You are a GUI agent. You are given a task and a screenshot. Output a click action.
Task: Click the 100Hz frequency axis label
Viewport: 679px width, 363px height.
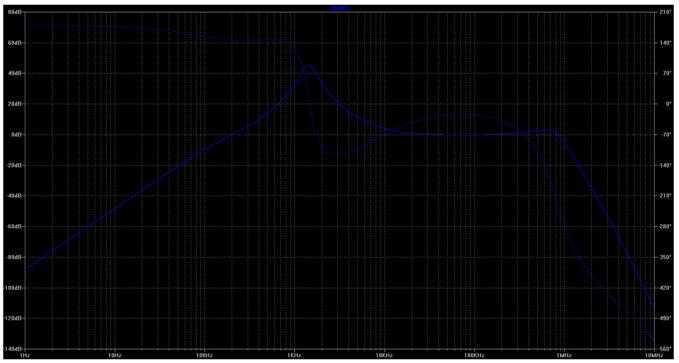[204, 356]
